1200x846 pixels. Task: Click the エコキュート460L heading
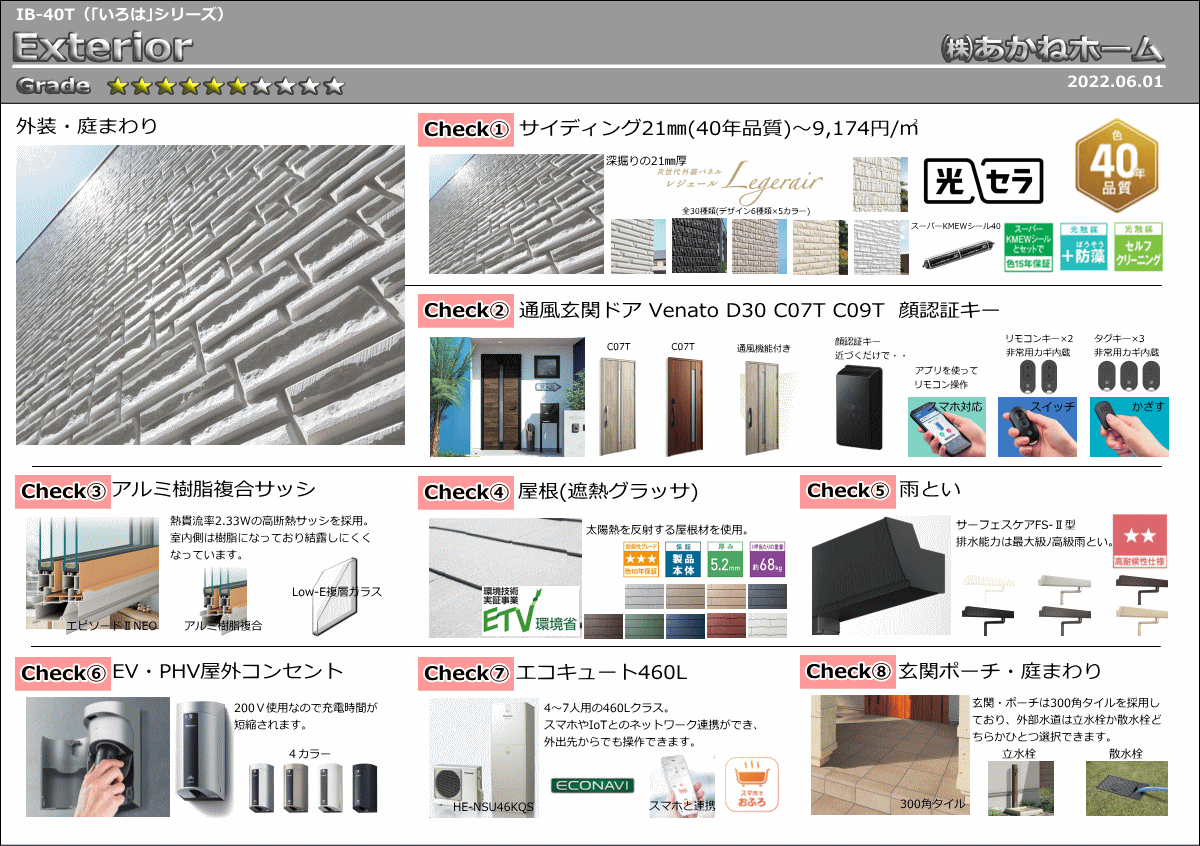click(x=603, y=672)
